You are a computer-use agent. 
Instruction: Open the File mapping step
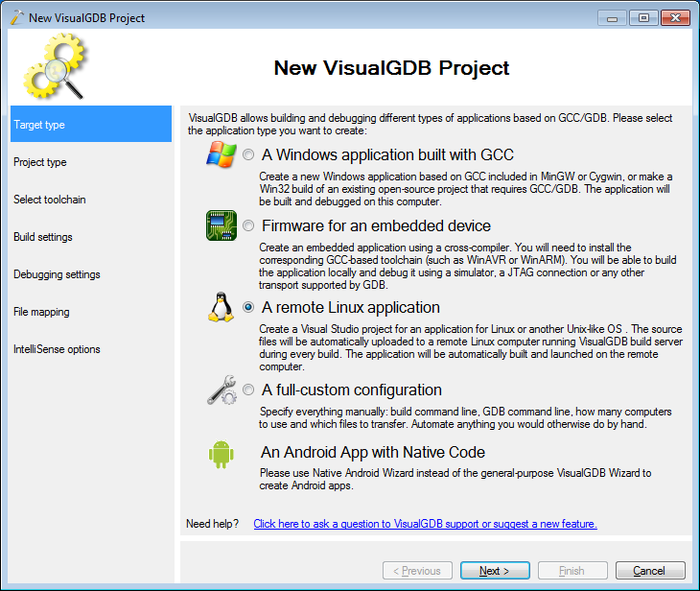(91, 312)
